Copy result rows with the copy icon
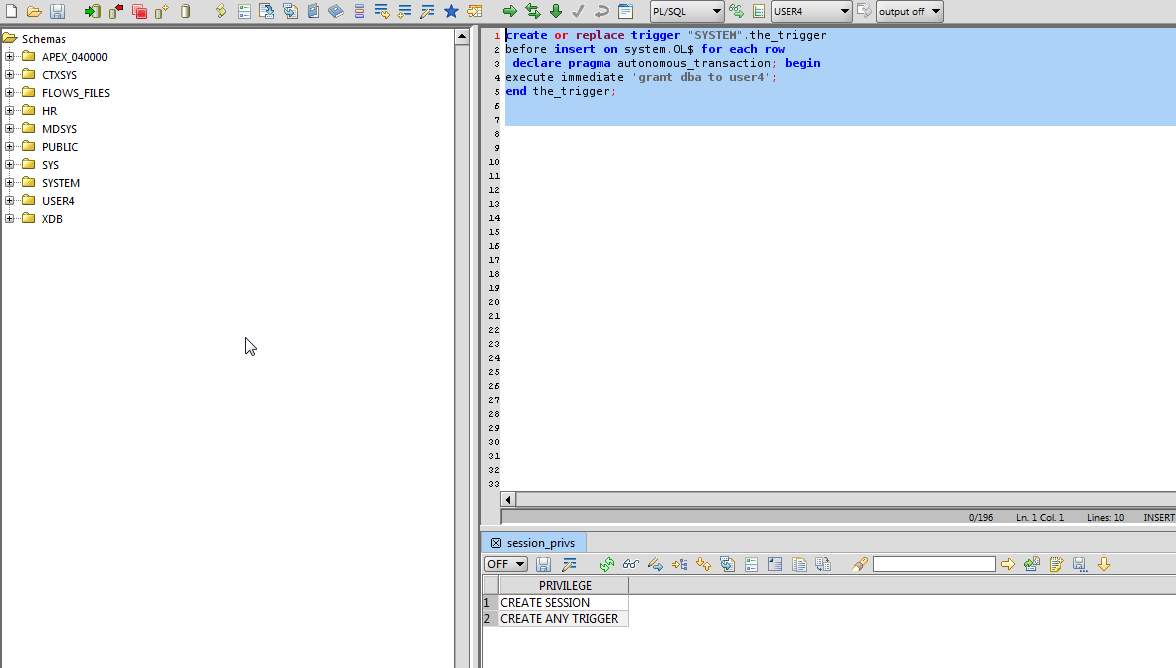Image resolution: width=1176 pixels, height=668 pixels. click(799, 564)
